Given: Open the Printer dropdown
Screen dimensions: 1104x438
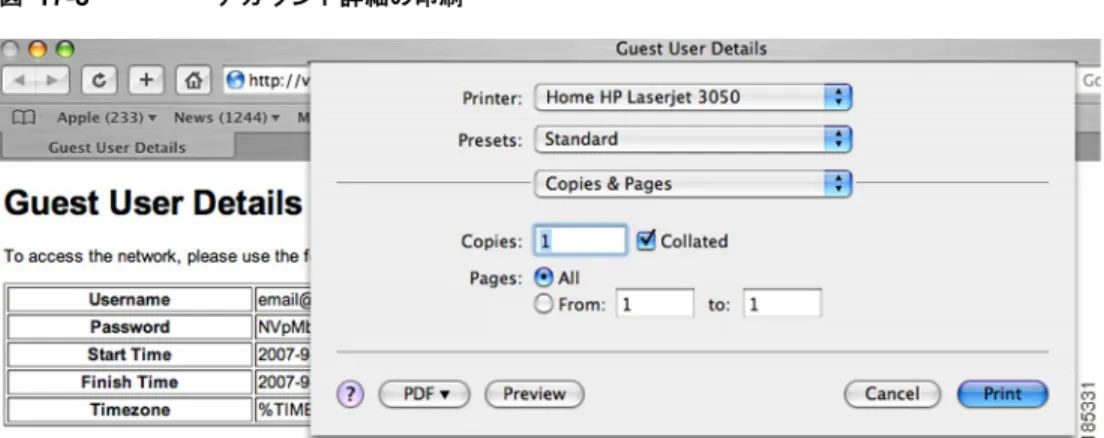Looking at the screenshot, I should pos(694,97).
